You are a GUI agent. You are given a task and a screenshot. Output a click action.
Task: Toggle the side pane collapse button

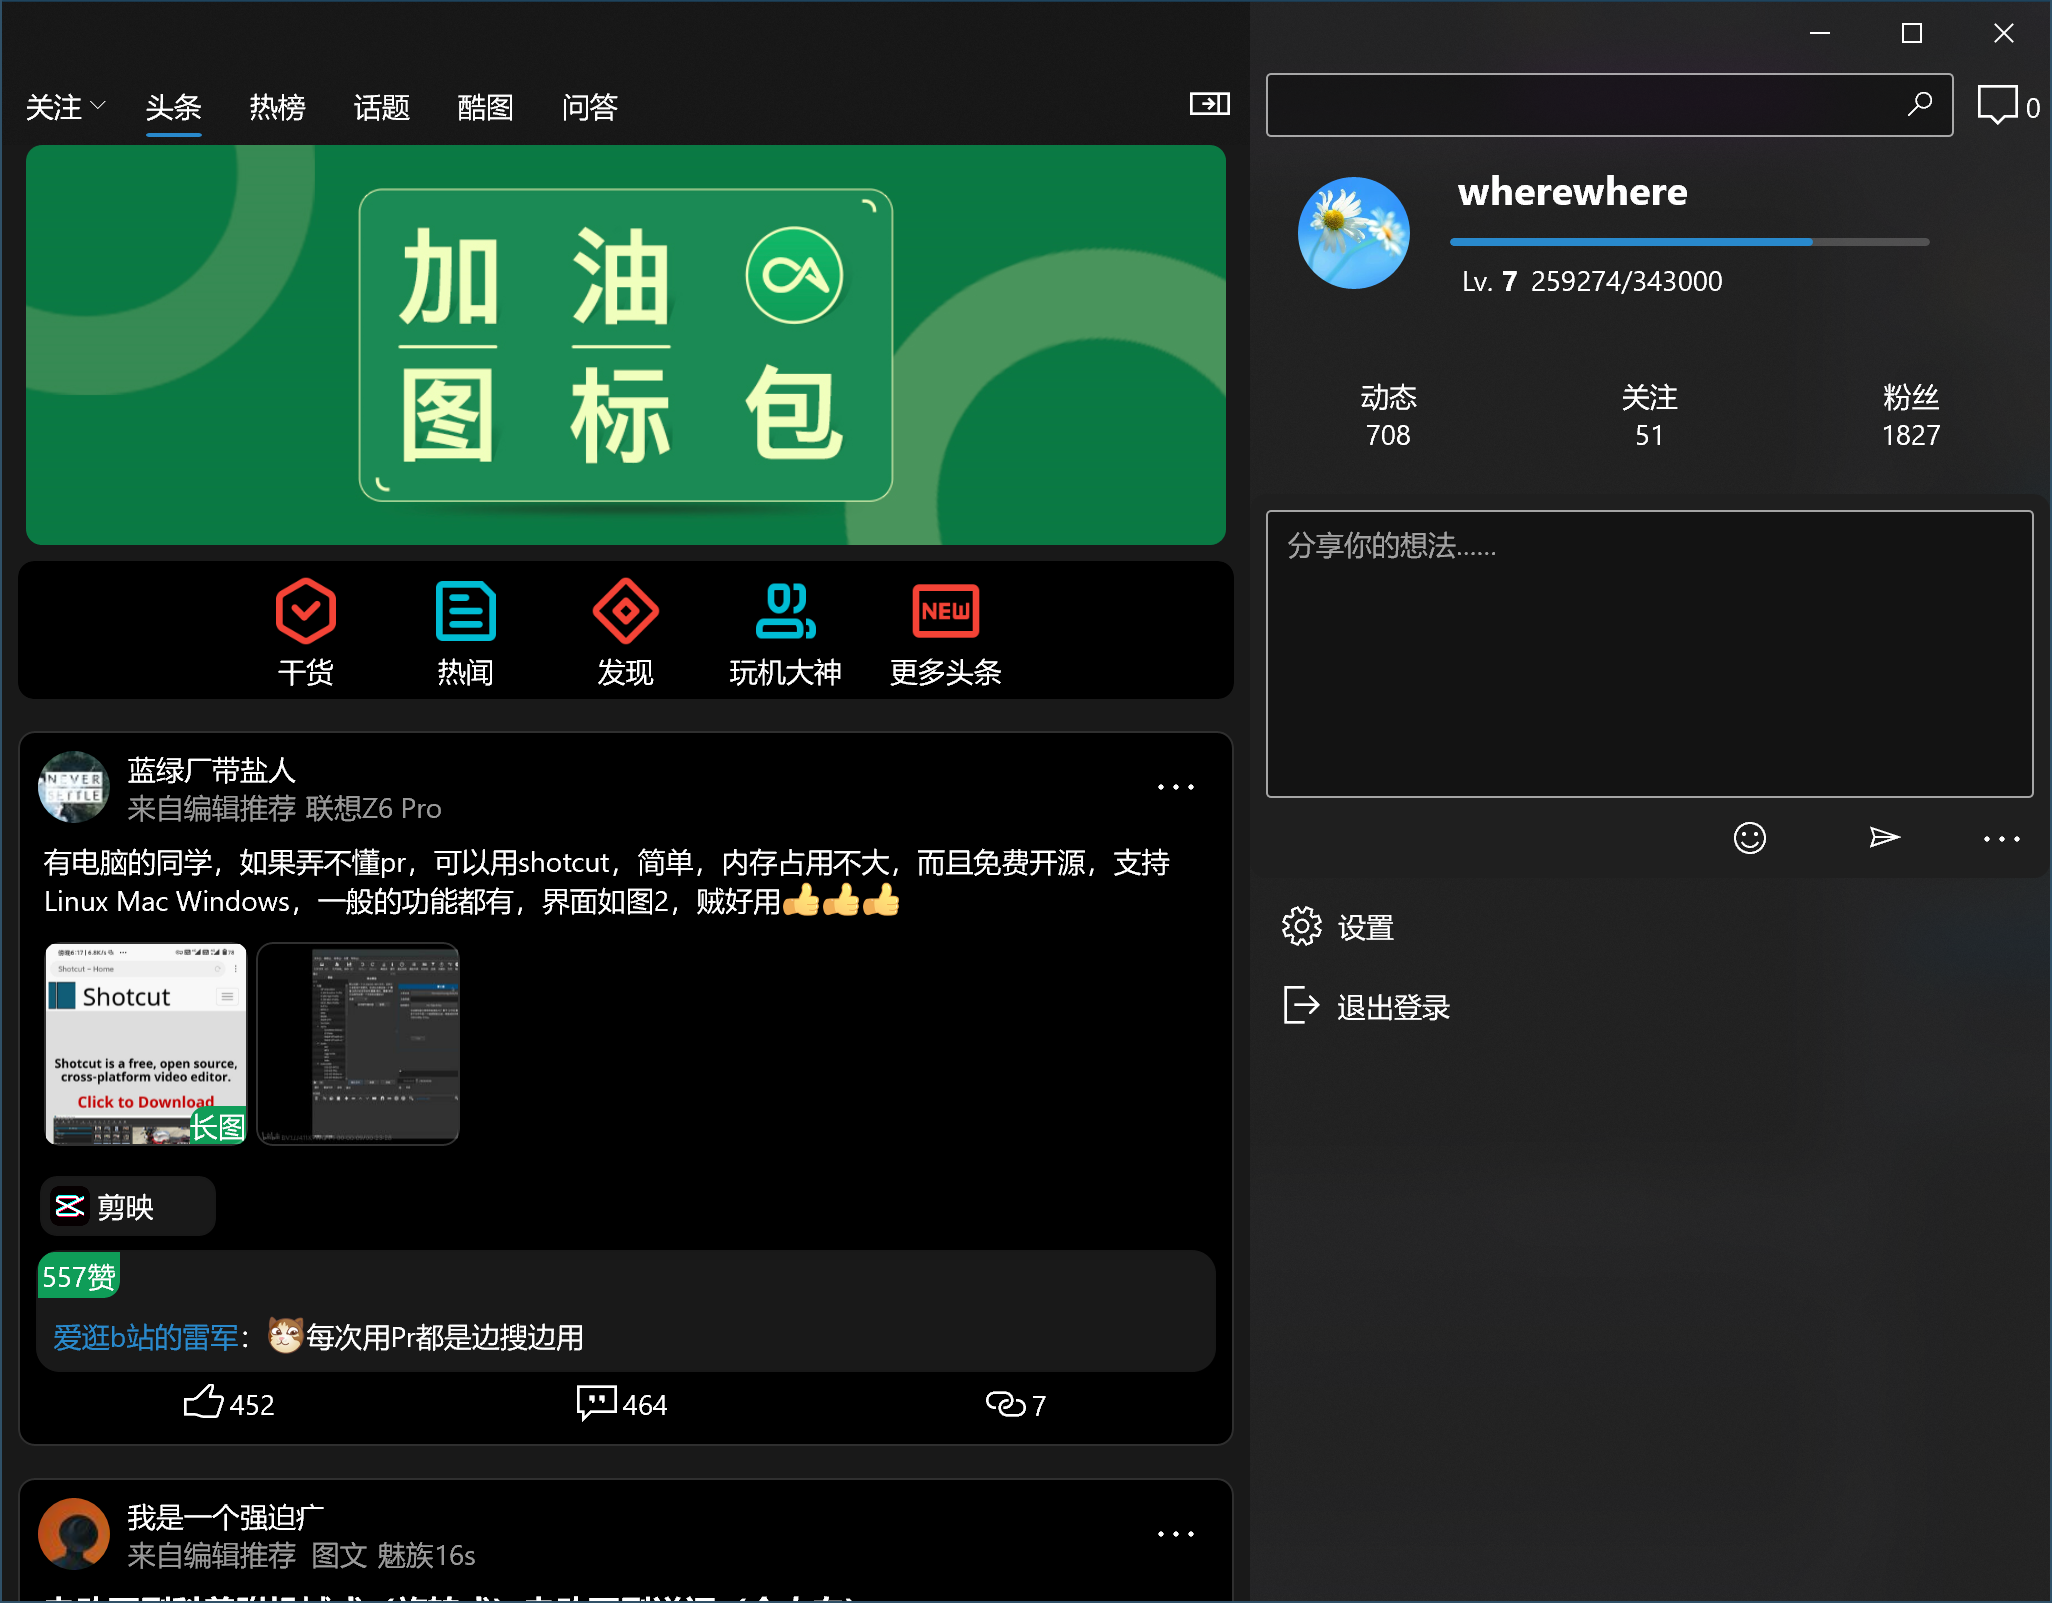pos(1209,104)
